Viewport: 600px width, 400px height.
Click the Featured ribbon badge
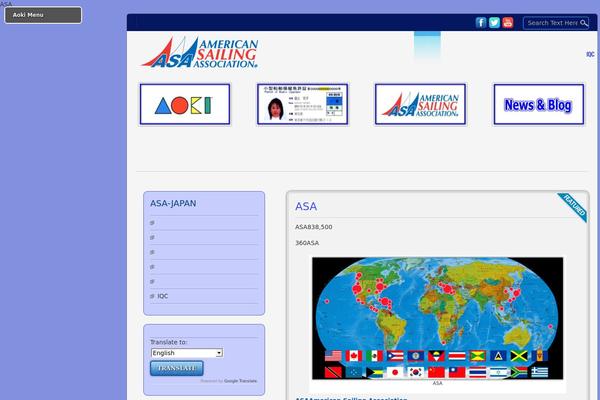[x=573, y=207]
